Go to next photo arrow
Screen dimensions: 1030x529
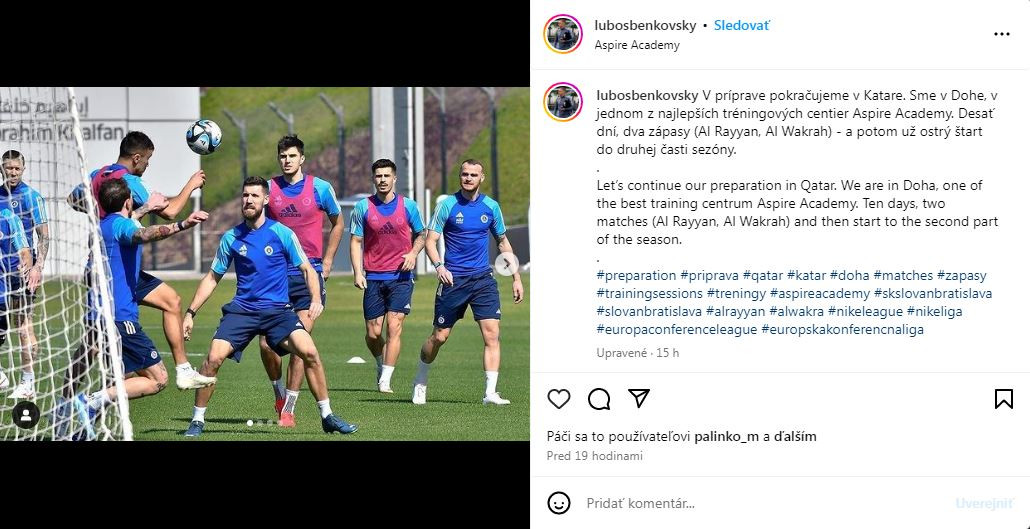pyautogui.click(x=505, y=264)
